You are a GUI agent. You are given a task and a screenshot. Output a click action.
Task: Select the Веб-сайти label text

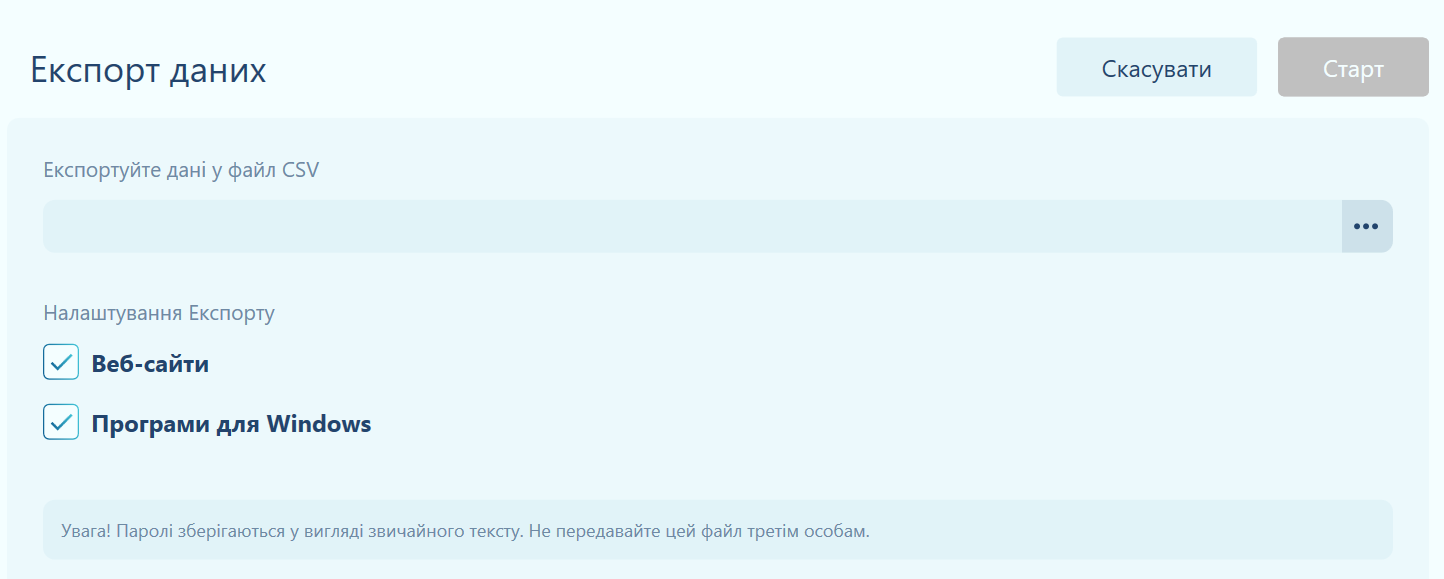(x=150, y=364)
